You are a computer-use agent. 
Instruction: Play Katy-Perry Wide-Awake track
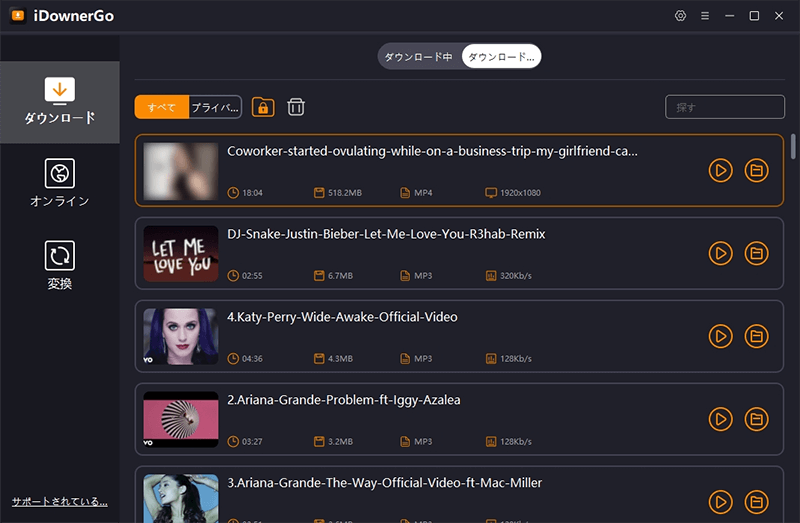(x=720, y=336)
